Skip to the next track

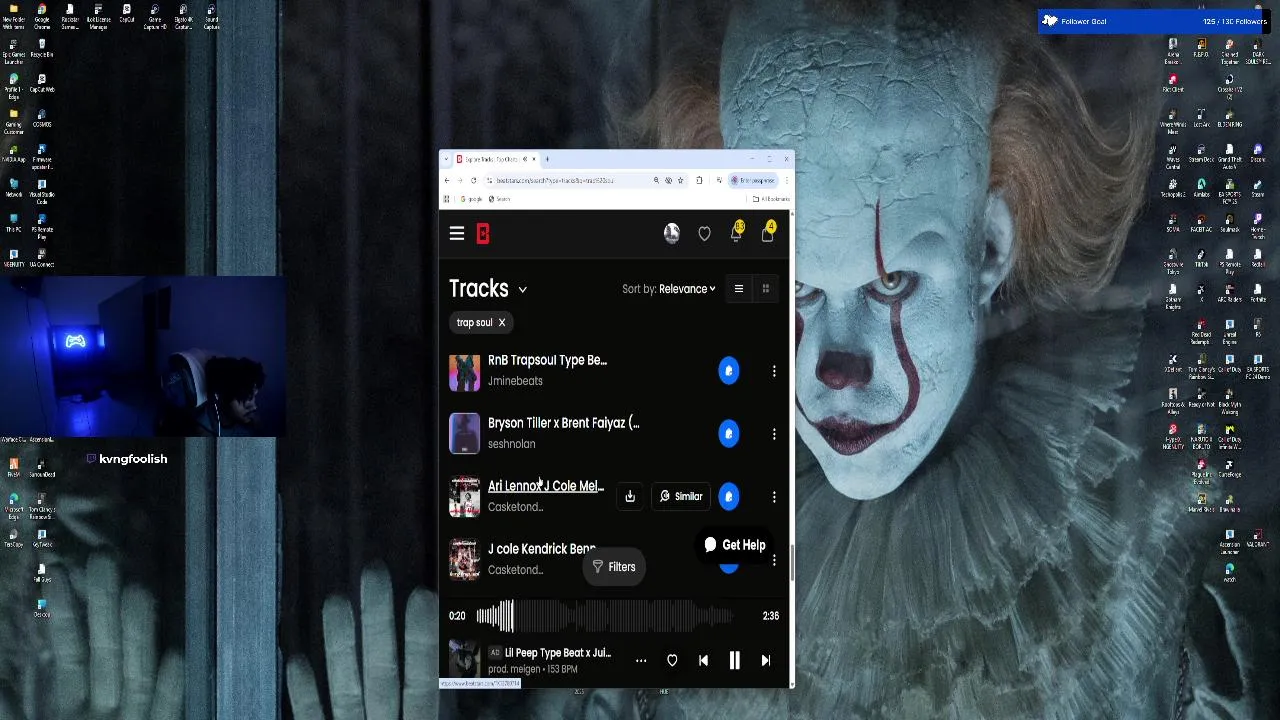(x=765, y=661)
